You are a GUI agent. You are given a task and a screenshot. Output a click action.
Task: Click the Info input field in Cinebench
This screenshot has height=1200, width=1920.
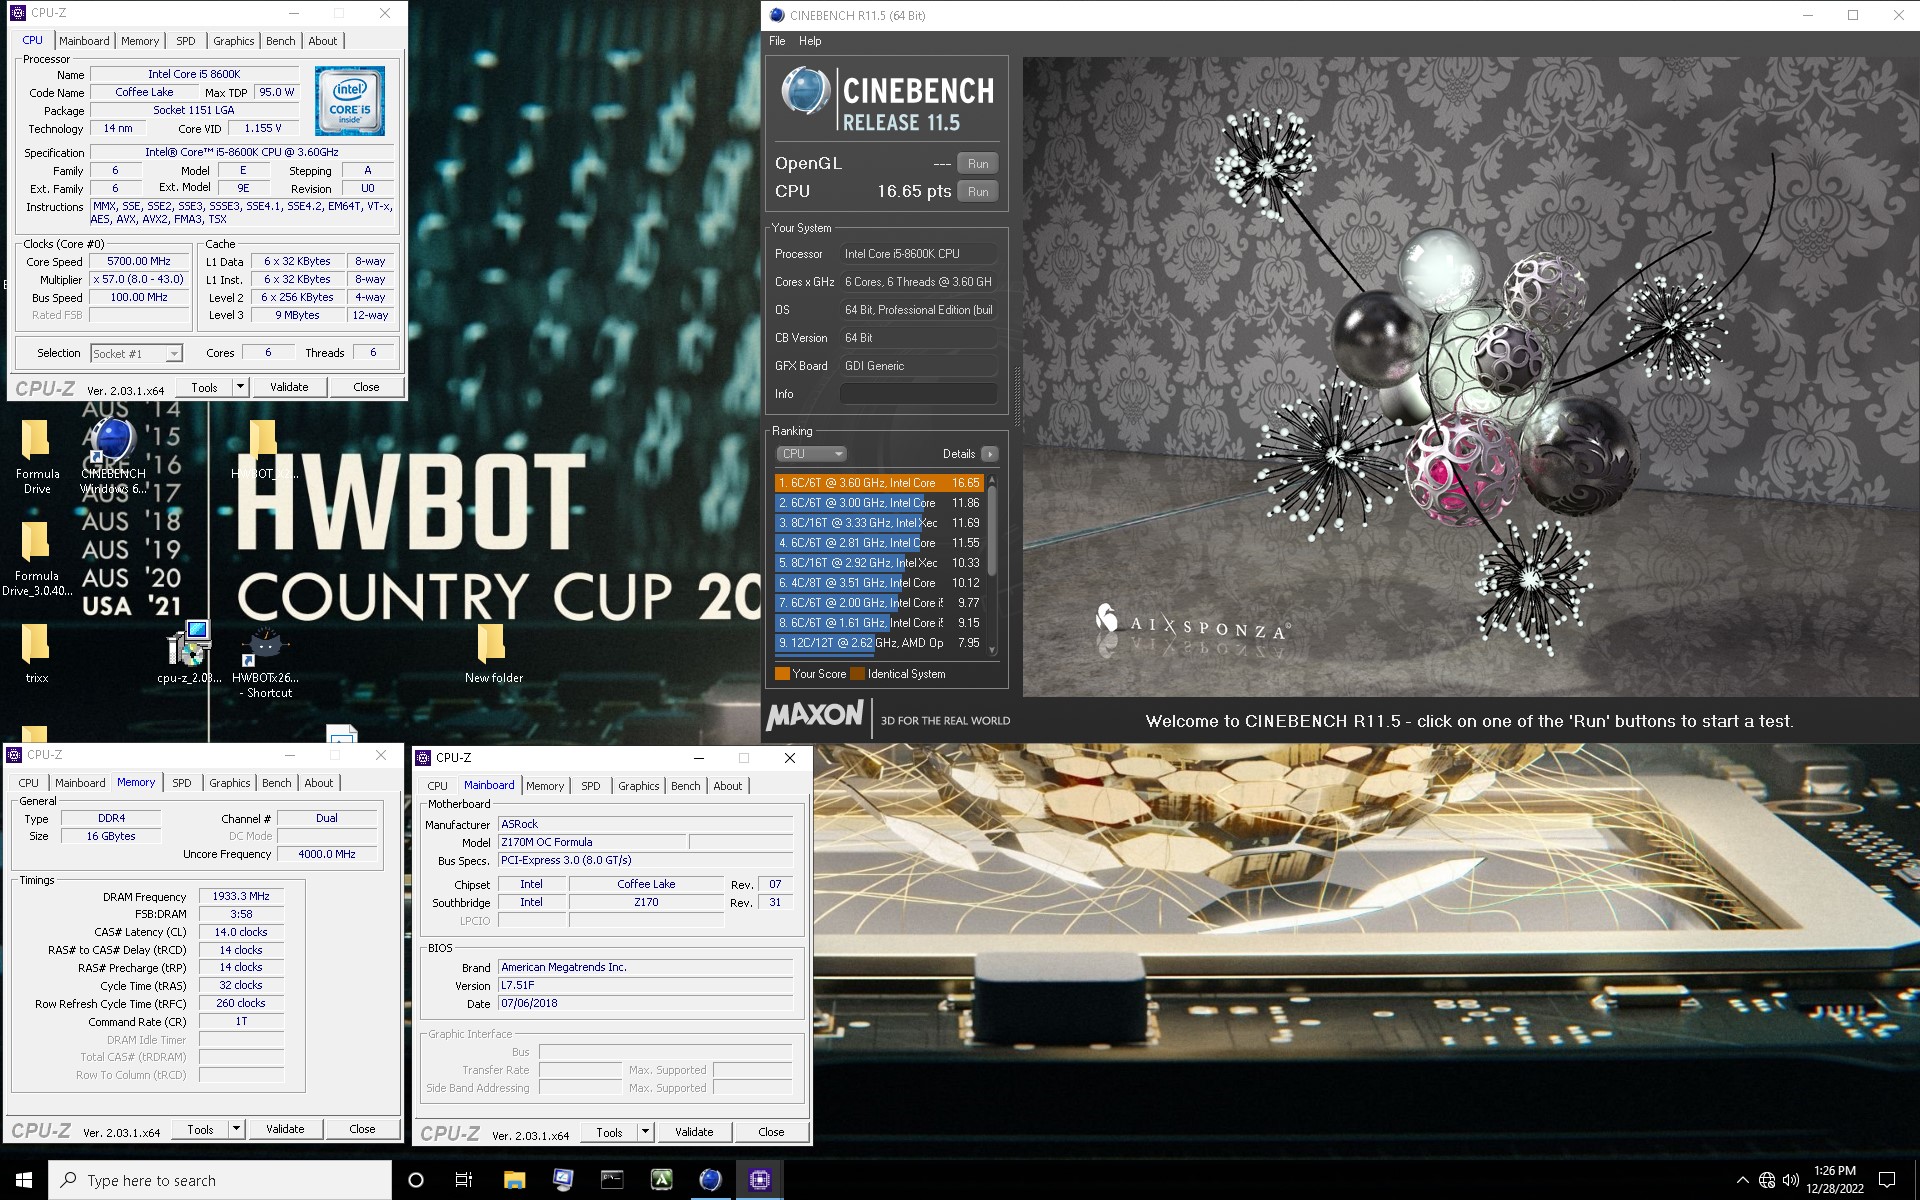click(918, 394)
